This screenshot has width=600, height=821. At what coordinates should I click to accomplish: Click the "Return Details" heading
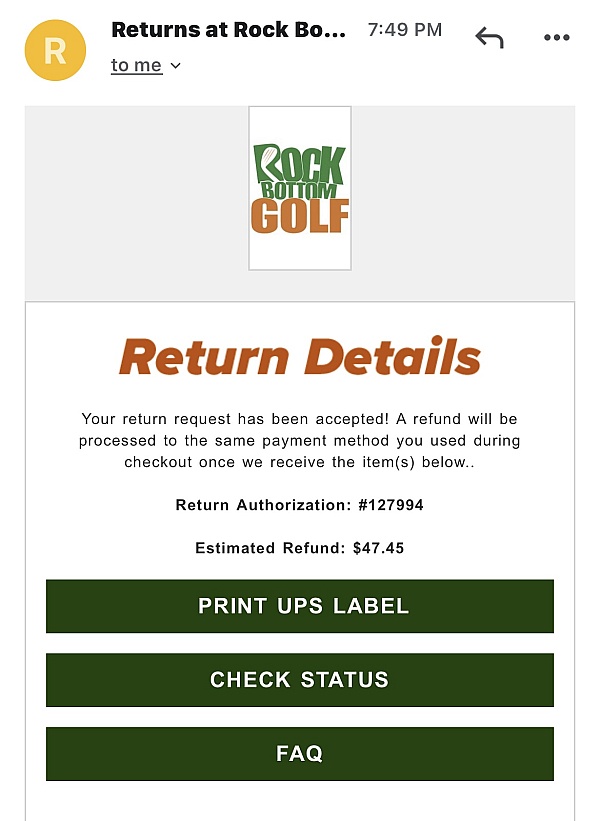pyautogui.click(x=300, y=357)
